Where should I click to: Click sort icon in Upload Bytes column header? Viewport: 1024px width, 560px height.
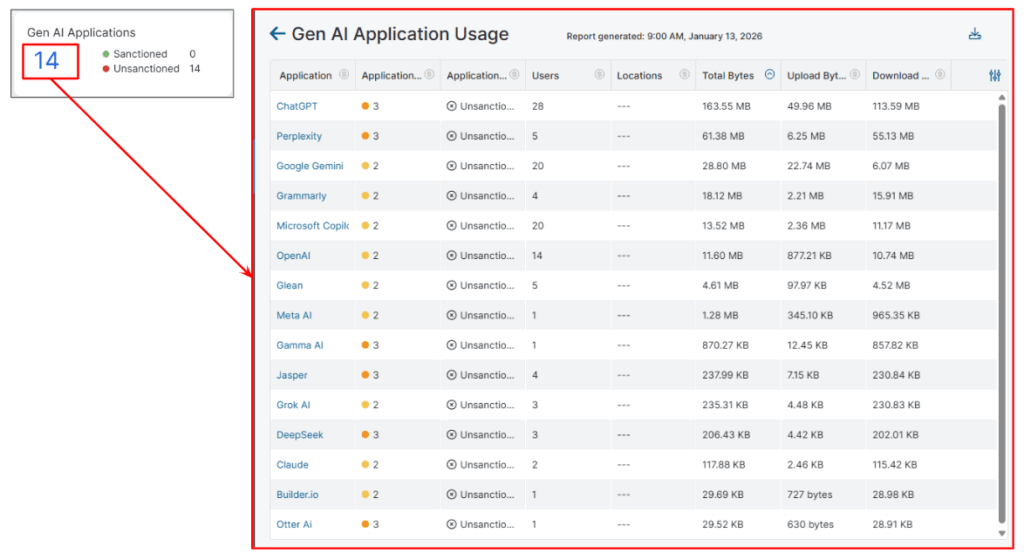[854, 74]
